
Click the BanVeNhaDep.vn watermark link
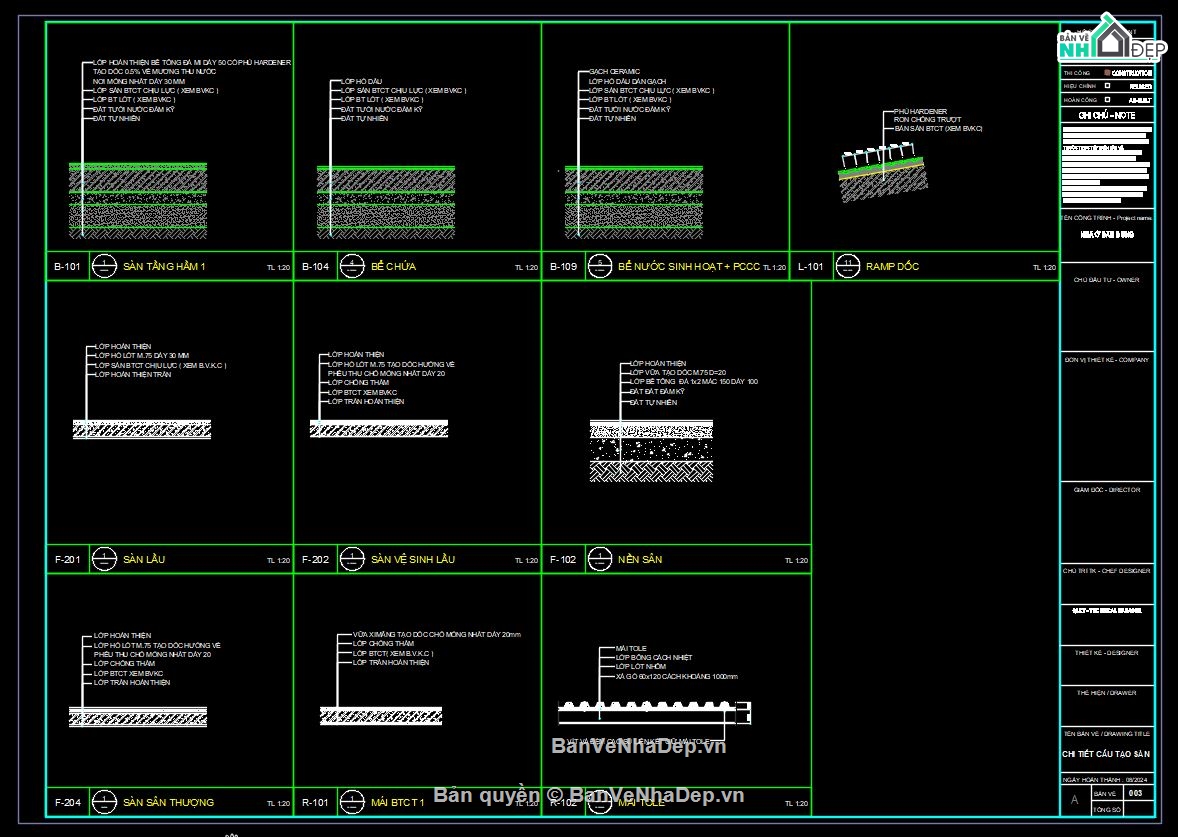638,746
